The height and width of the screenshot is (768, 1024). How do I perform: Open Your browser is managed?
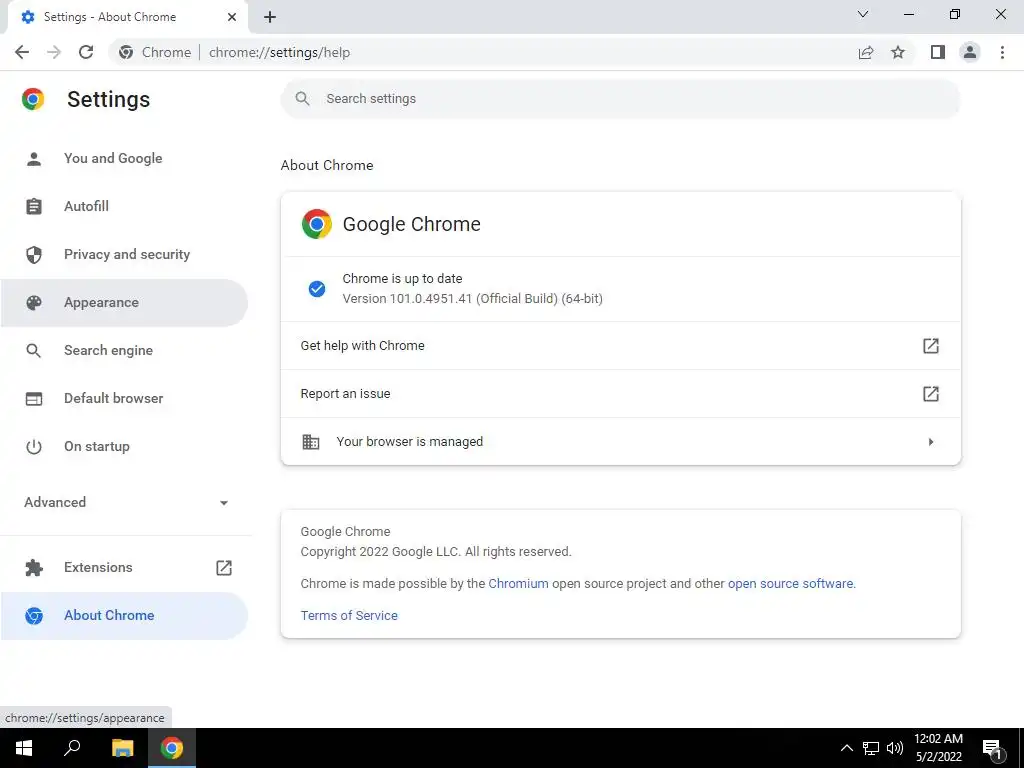[x=620, y=441]
